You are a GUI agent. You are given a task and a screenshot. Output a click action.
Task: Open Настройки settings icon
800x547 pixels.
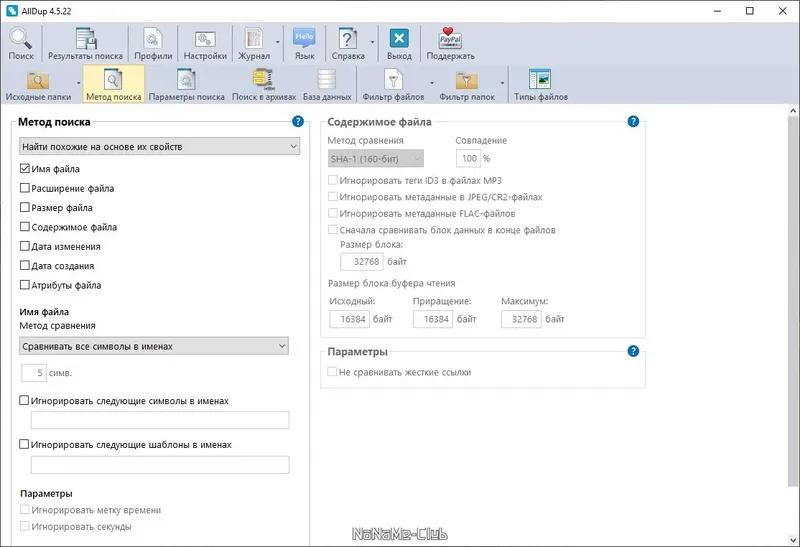(x=205, y=44)
